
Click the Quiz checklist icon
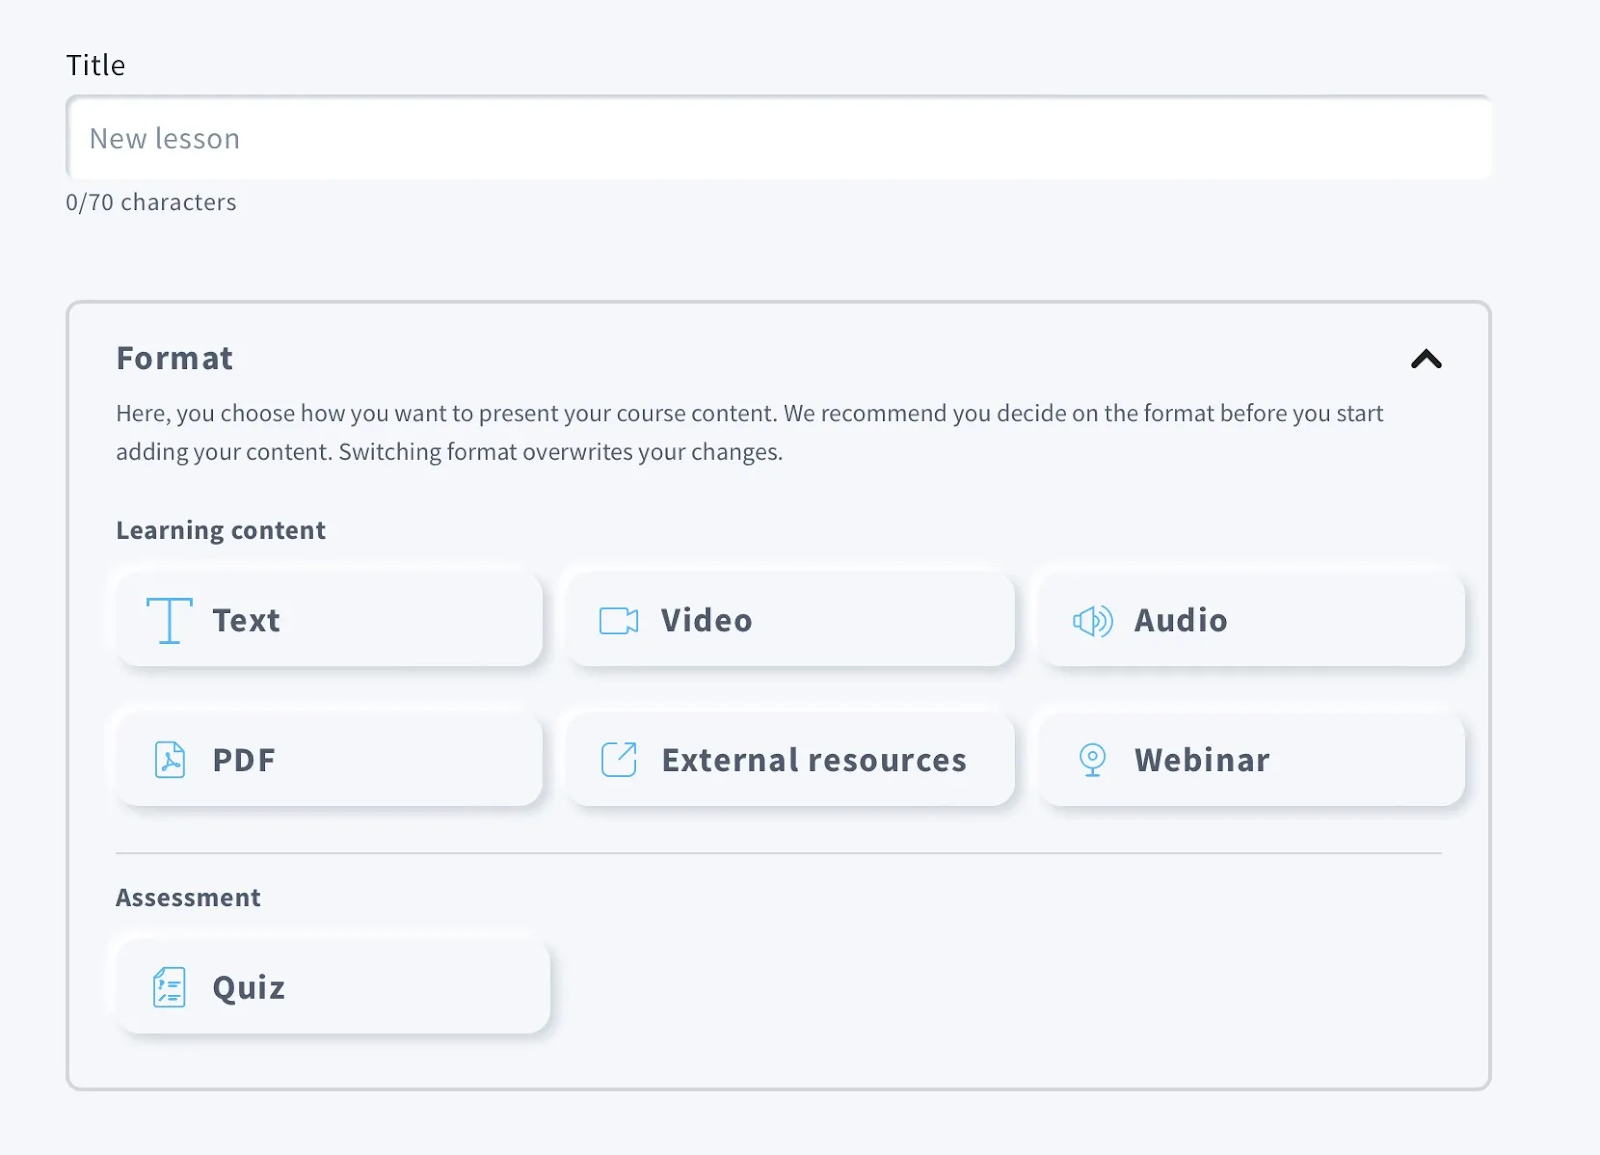(169, 986)
